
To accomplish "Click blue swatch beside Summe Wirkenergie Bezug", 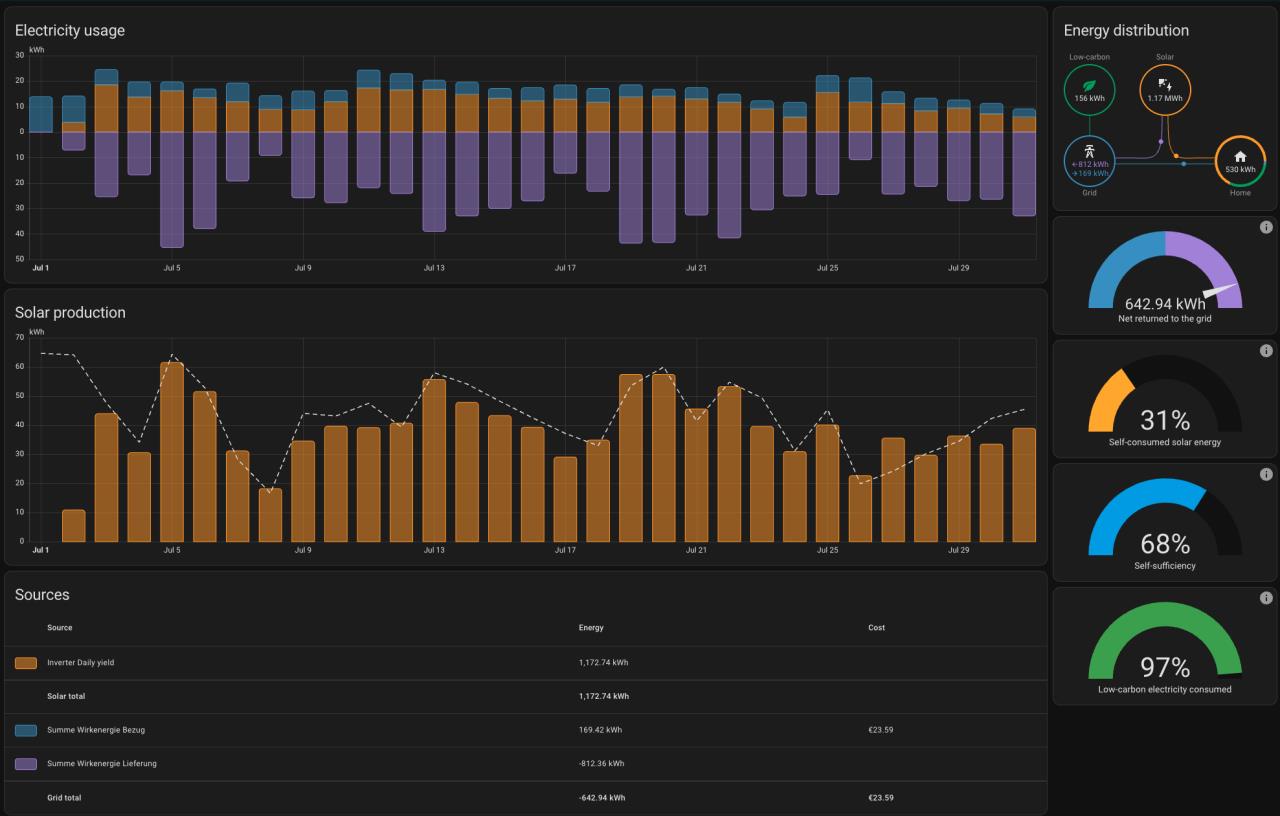I will (27, 730).
